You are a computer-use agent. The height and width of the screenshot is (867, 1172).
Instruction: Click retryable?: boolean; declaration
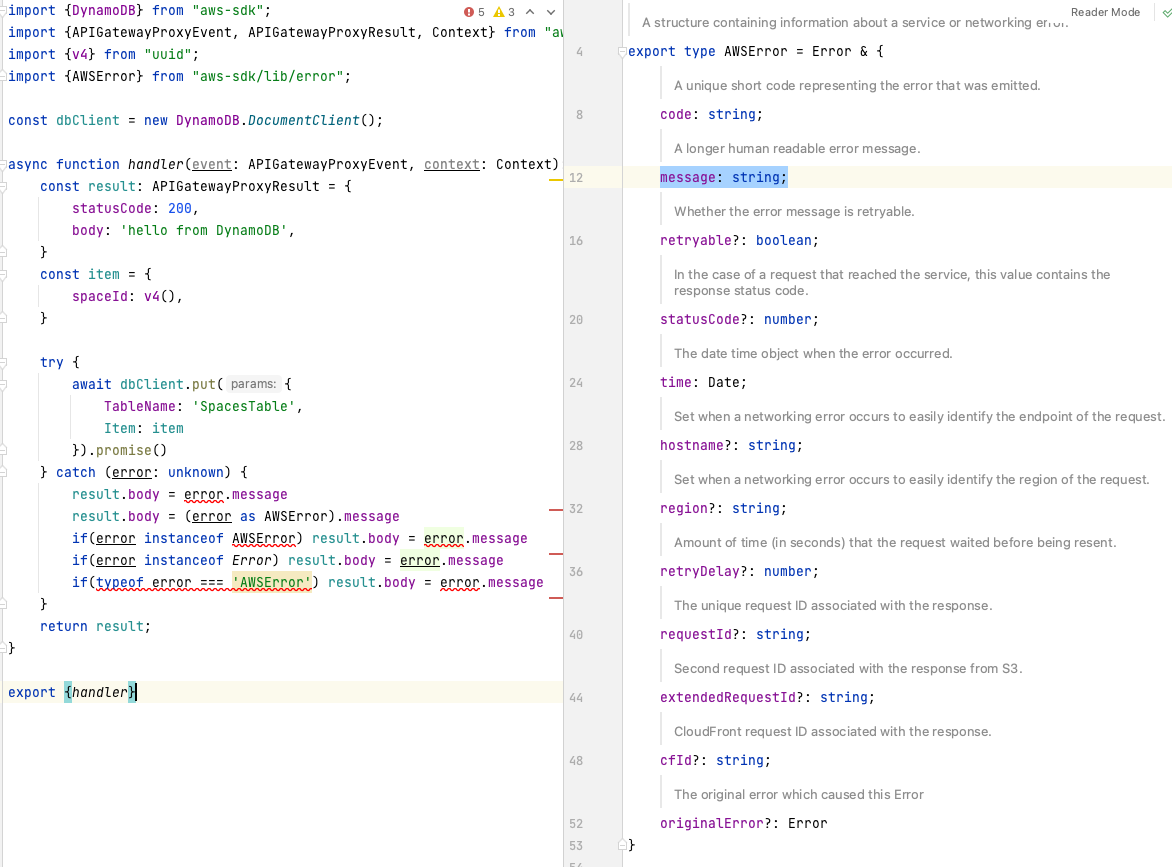pyautogui.click(x=739, y=241)
